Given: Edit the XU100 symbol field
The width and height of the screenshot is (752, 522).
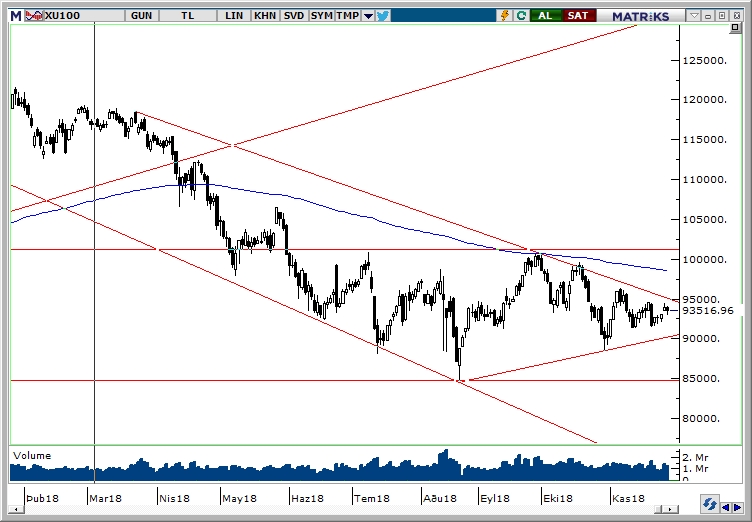Looking at the screenshot, I should click(x=84, y=16).
